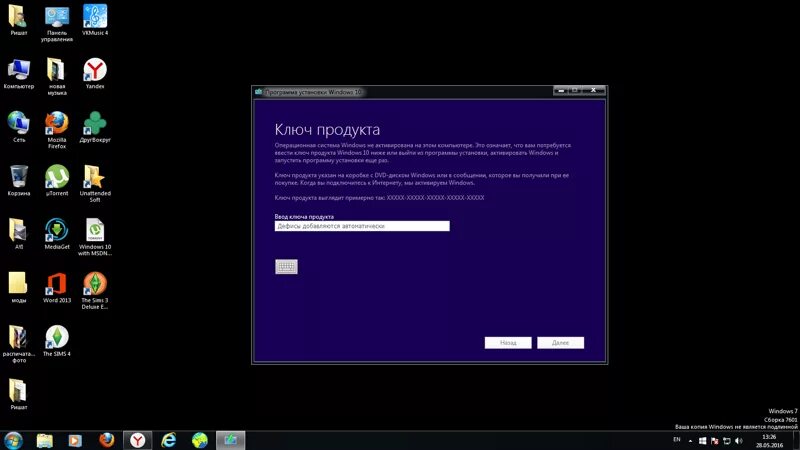The width and height of the screenshot is (800, 450).
Task: Open Windows Explorer from taskbar
Action: (x=45, y=440)
